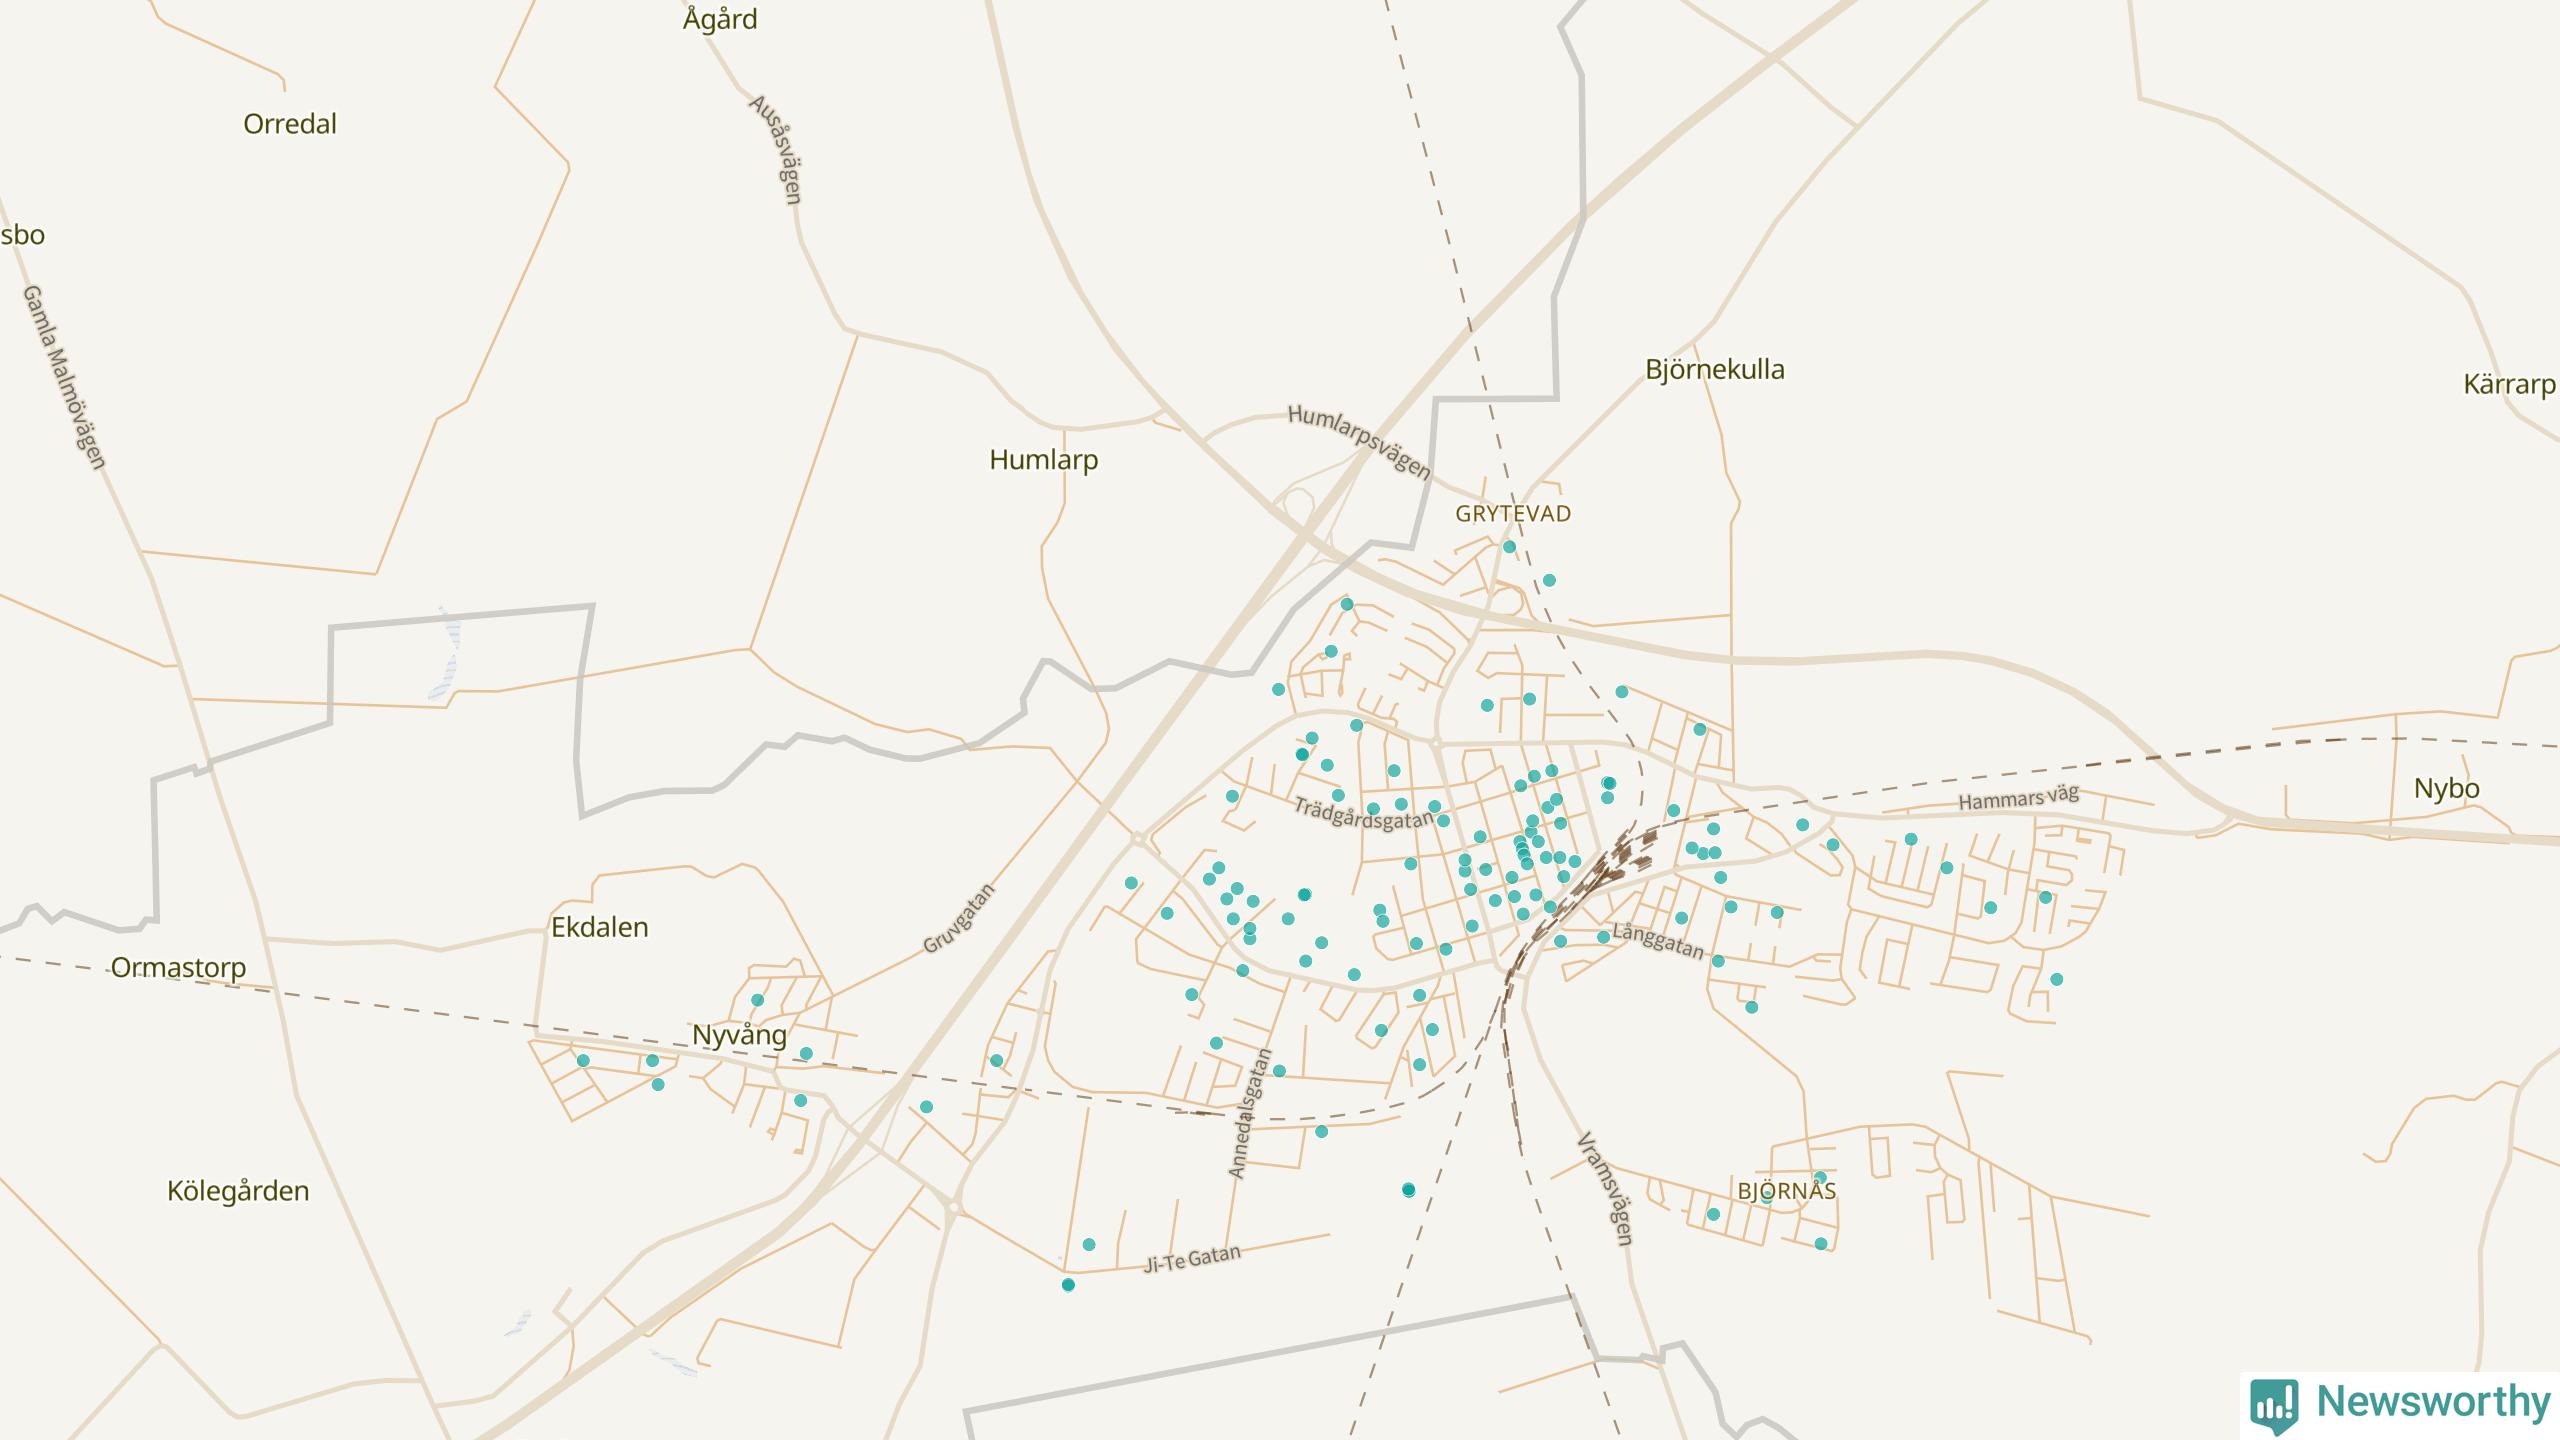Viewport: 2560px width, 1440px height.
Task: Click the BJÖRNÅS district label
Action: tap(1787, 1192)
